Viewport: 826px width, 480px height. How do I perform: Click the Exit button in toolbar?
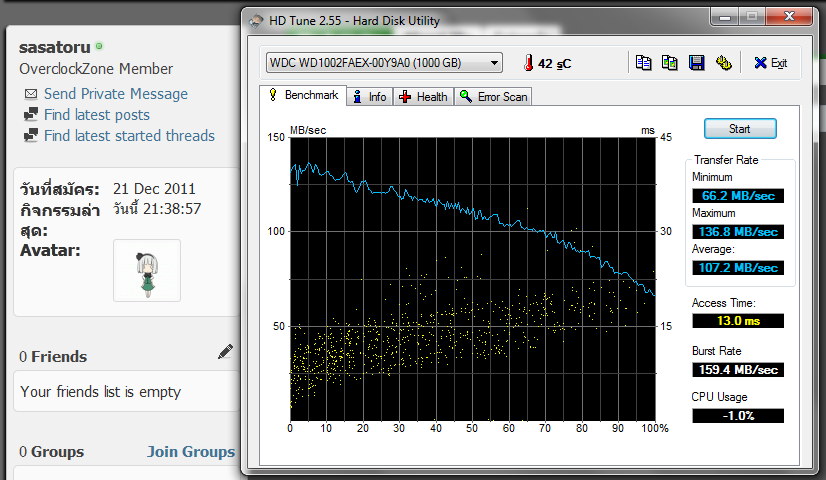(x=770, y=63)
